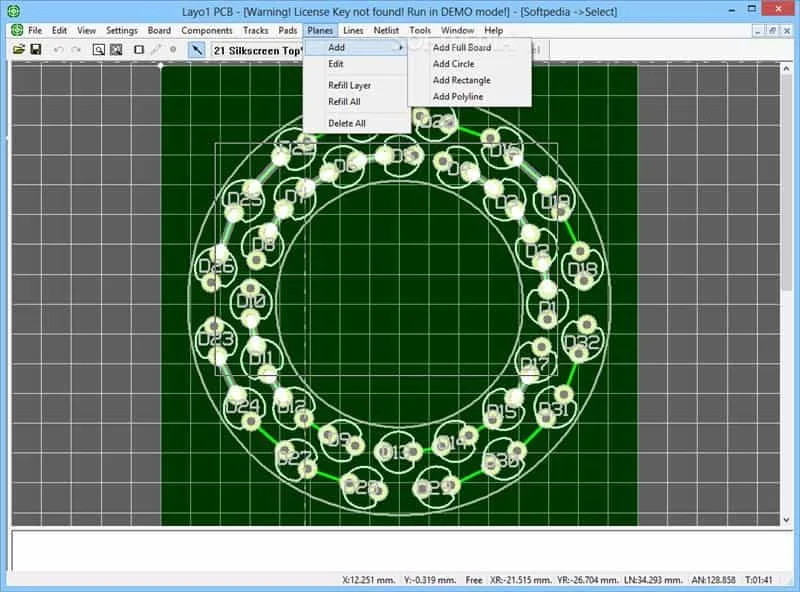Undo the last action
Viewport: 800px width, 592px height.
(59, 50)
